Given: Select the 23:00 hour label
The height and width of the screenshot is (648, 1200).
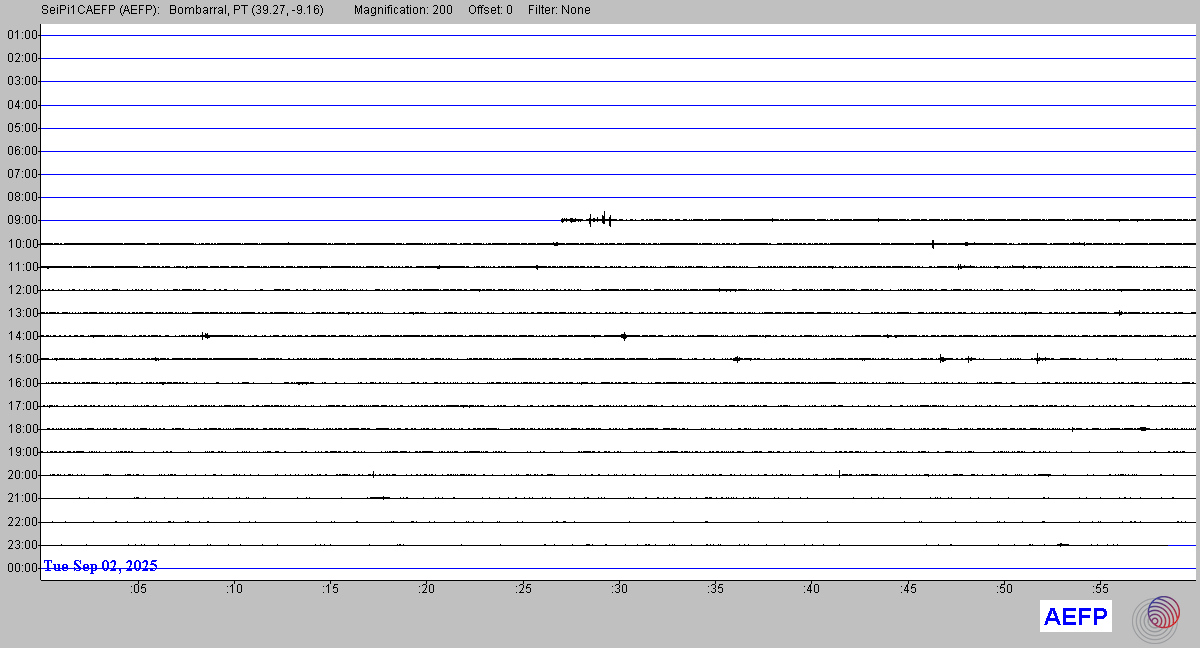Looking at the screenshot, I should click(22, 545).
